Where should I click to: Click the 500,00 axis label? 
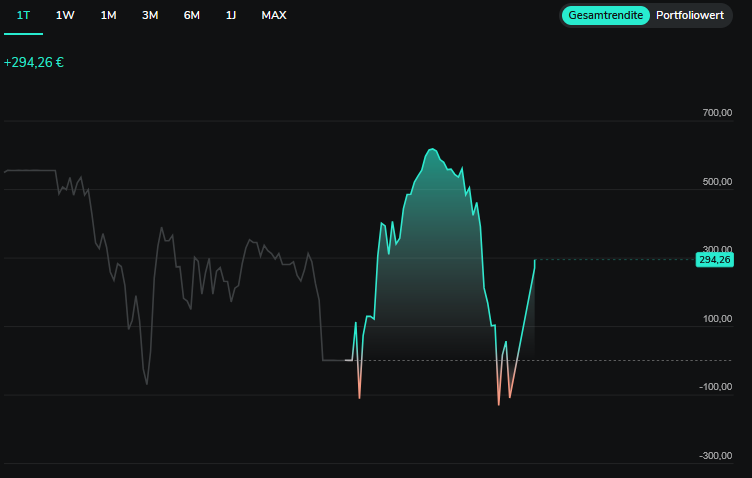[x=717, y=182]
